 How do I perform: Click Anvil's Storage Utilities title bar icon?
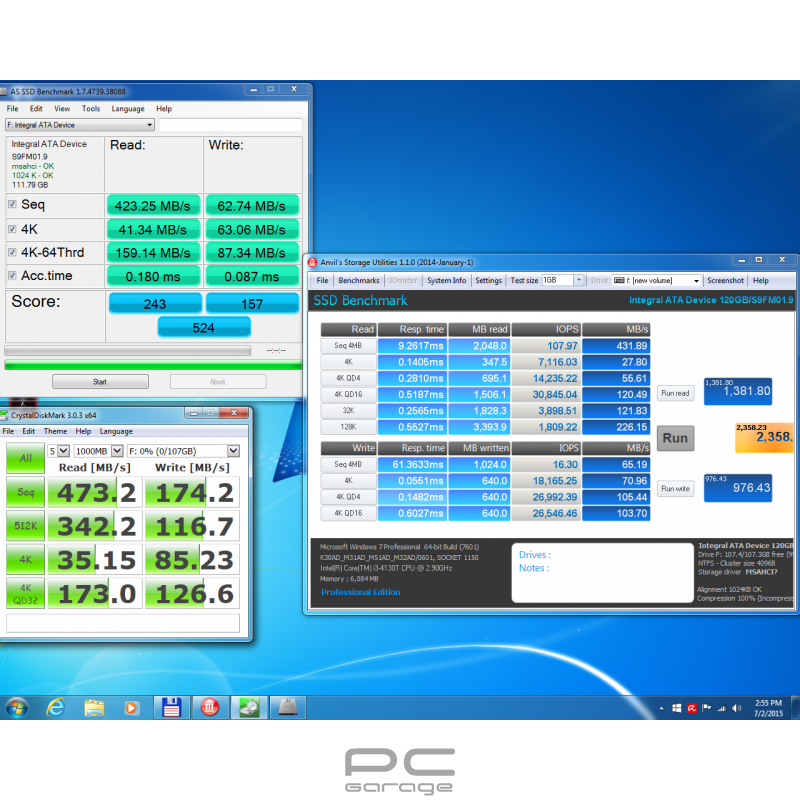pos(313,262)
